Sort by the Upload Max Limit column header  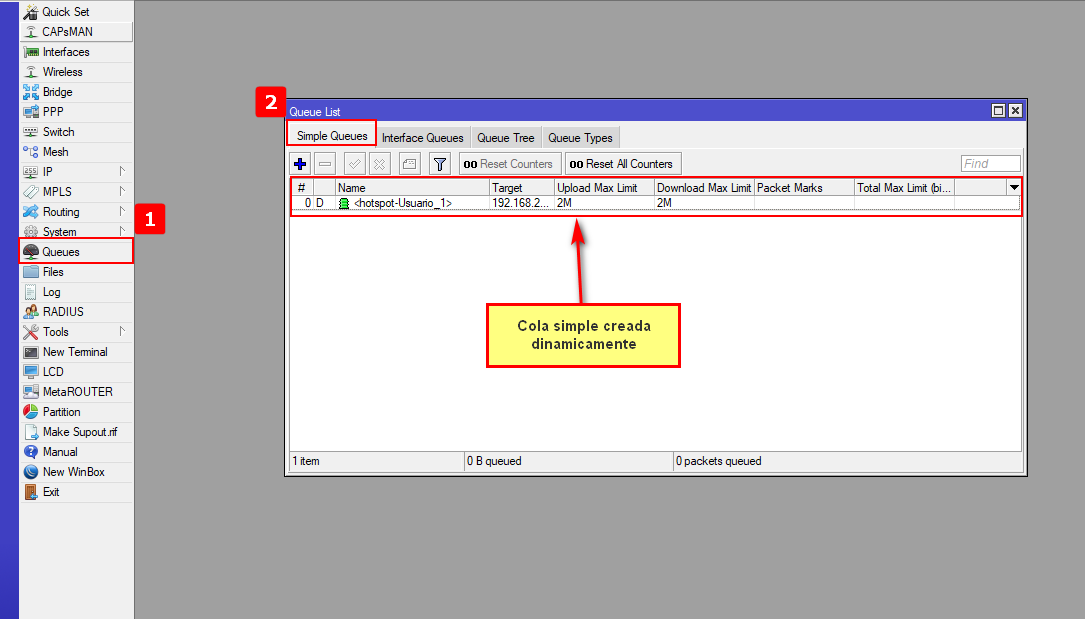[x=604, y=188]
